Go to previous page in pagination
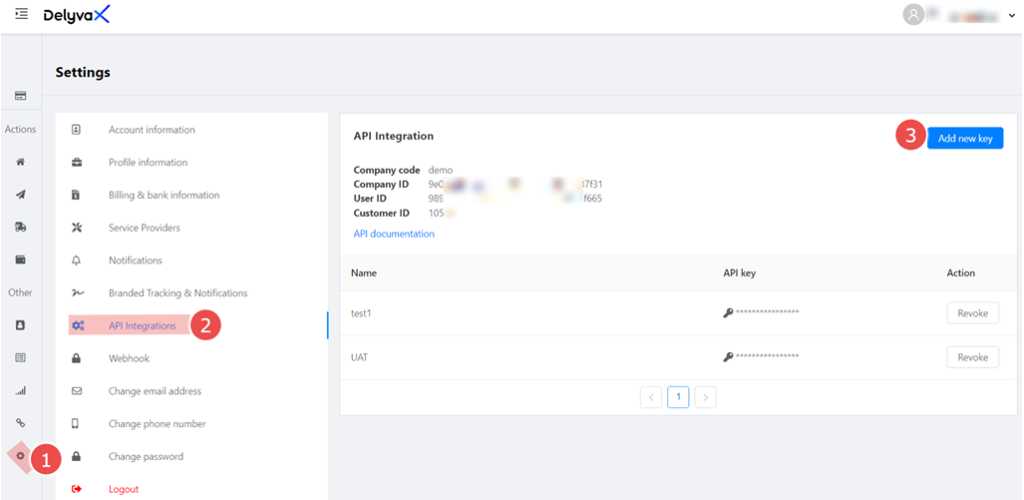 tap(652, 397)
